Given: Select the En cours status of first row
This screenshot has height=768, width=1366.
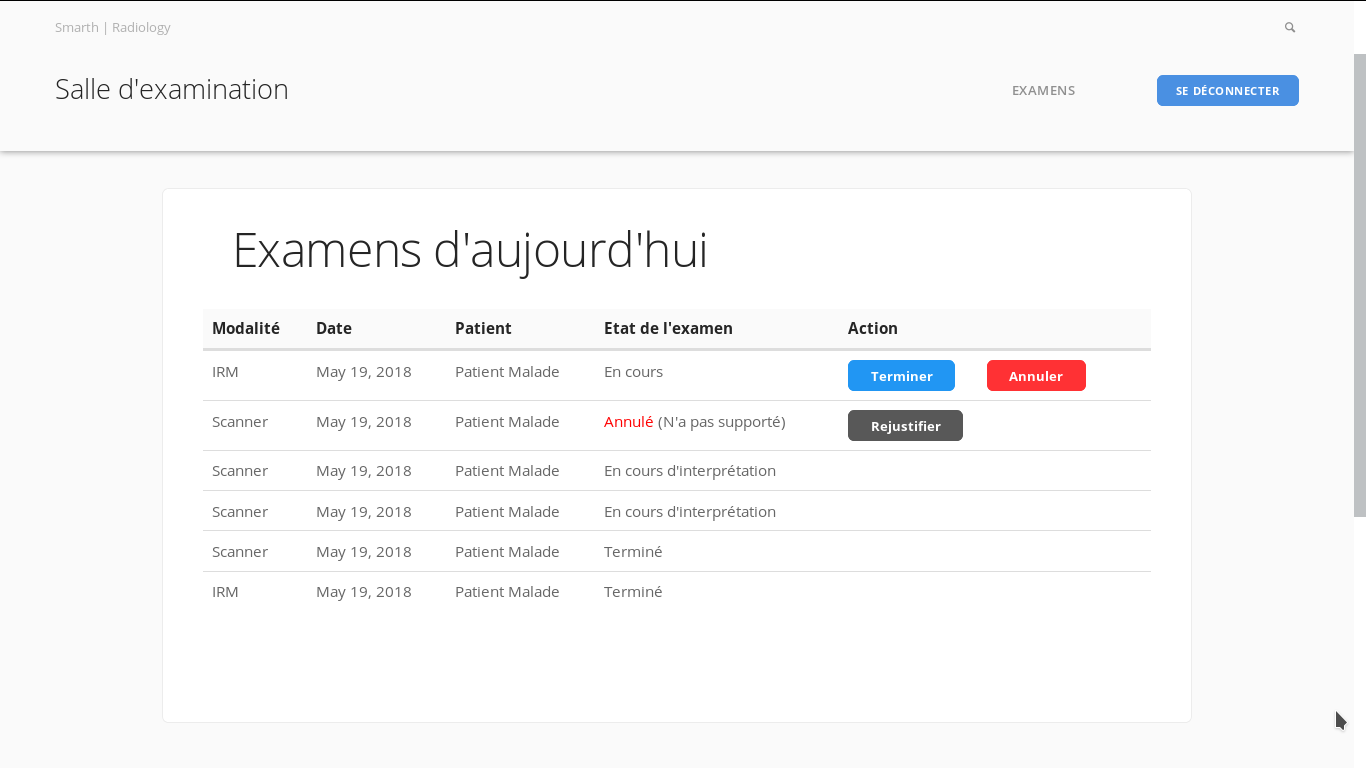Looking at the screenshot, I should click(x=633, y=372).
